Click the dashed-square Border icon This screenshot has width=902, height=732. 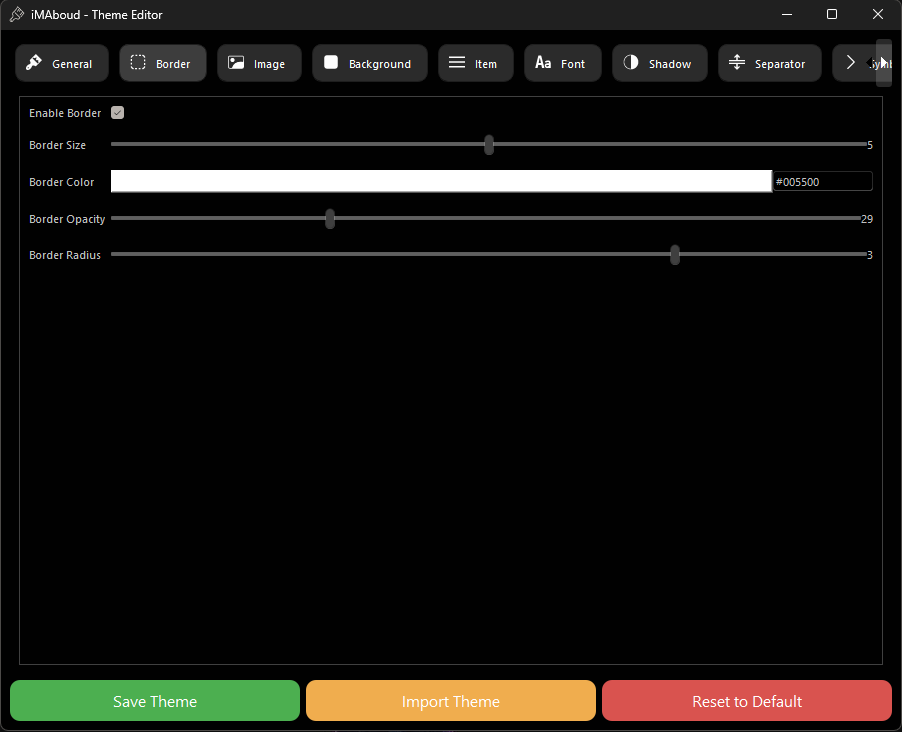pos(137,62)
